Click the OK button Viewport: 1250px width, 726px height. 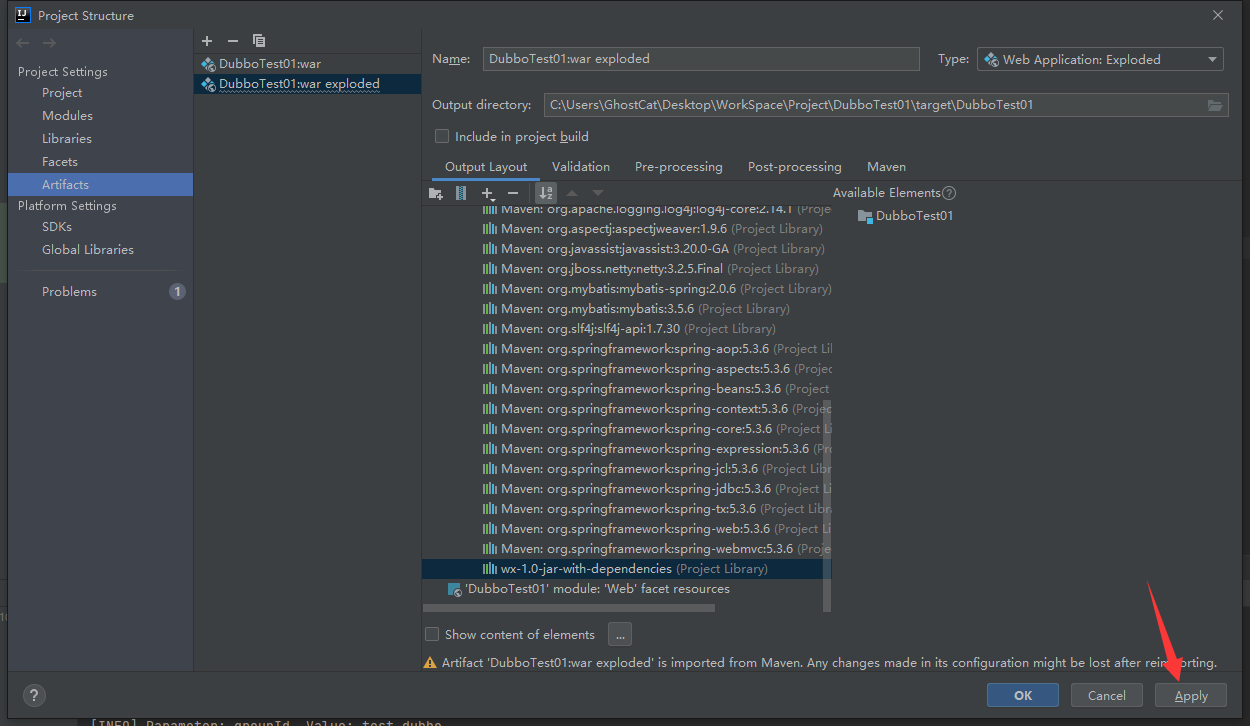click(1023, 695)
